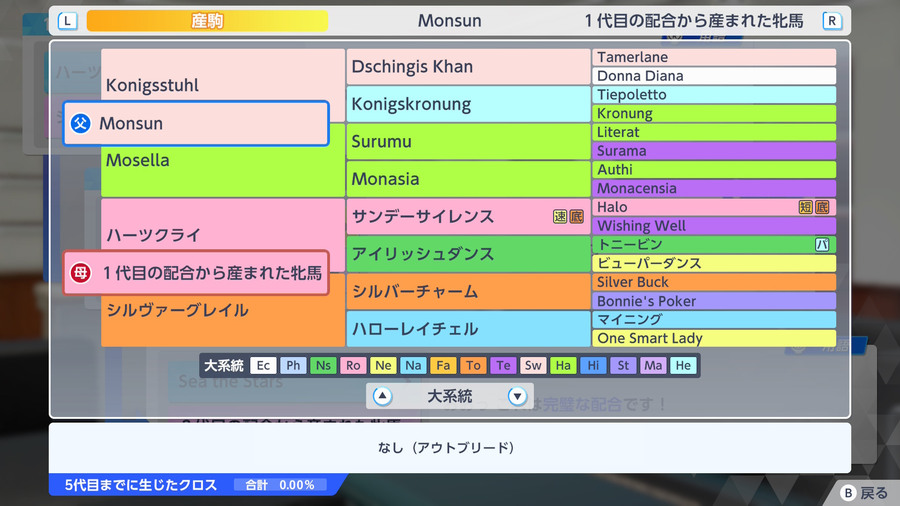Click the 底 icon on サンデーサイレンス
900x506 pixels.
[576, 216]
